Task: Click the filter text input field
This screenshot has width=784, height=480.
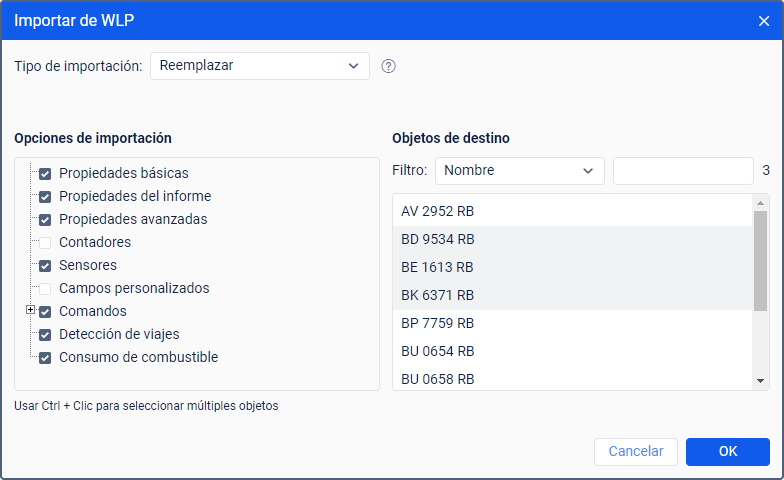Action: click(x=683, y=171)
